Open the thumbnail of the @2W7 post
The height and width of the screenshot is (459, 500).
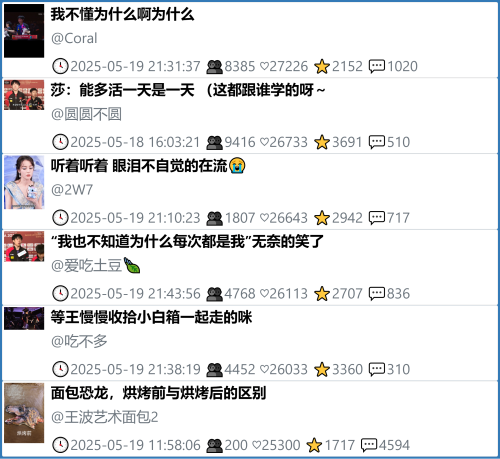coord(24,182)
